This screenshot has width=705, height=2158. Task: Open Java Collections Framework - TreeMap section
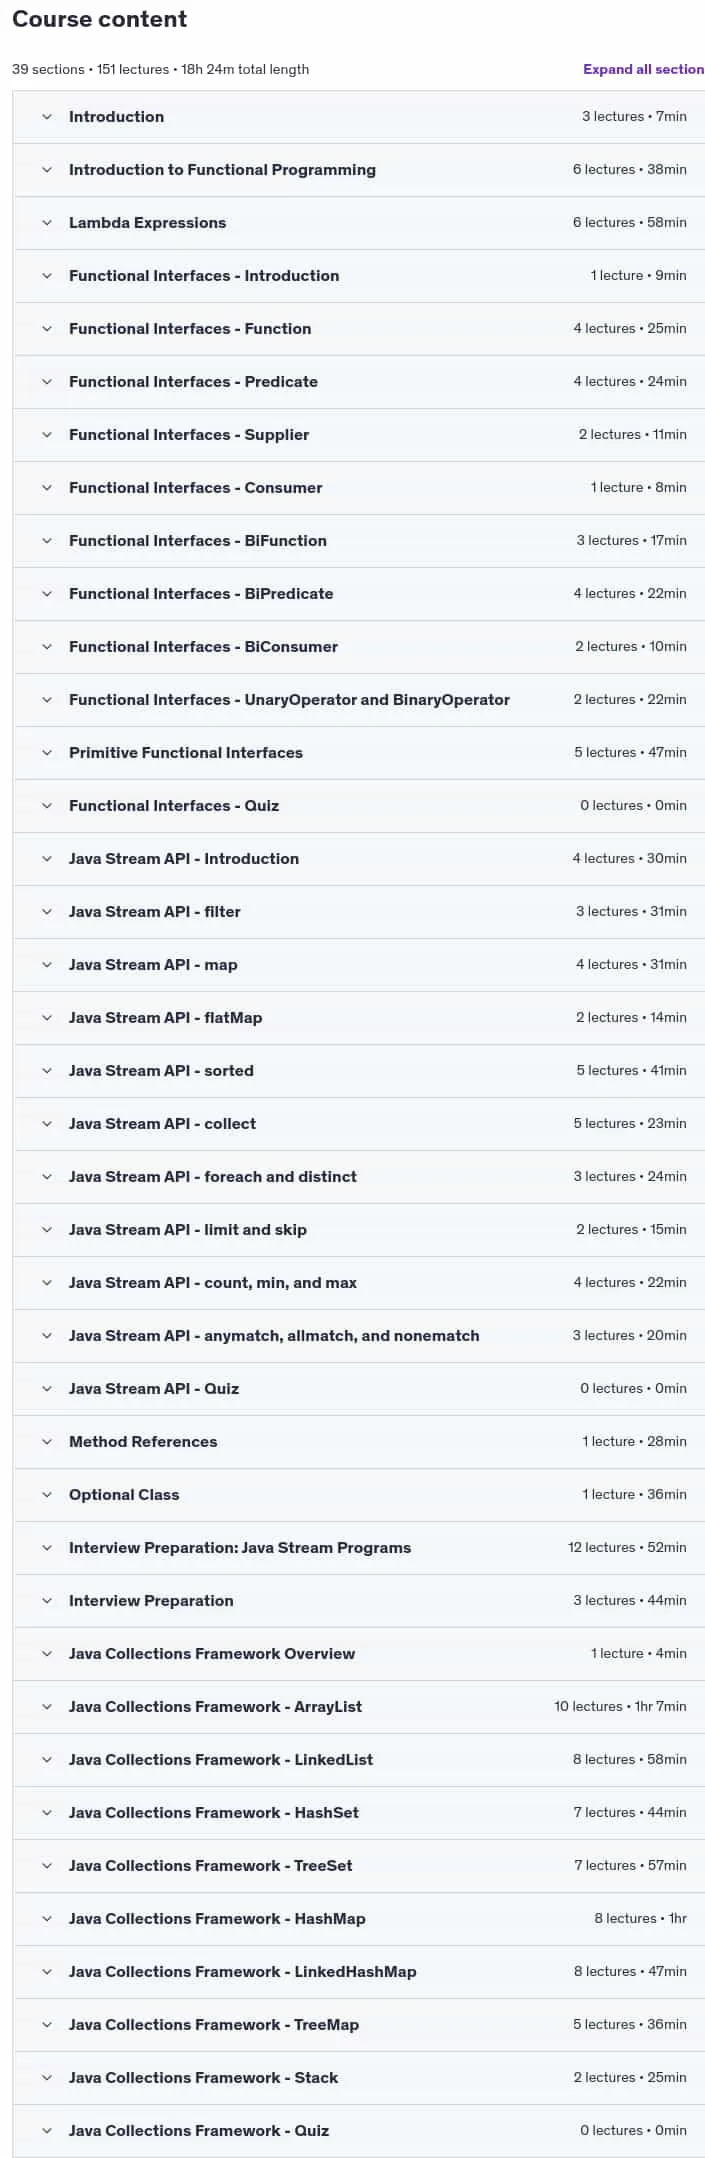pos(359,2025)
